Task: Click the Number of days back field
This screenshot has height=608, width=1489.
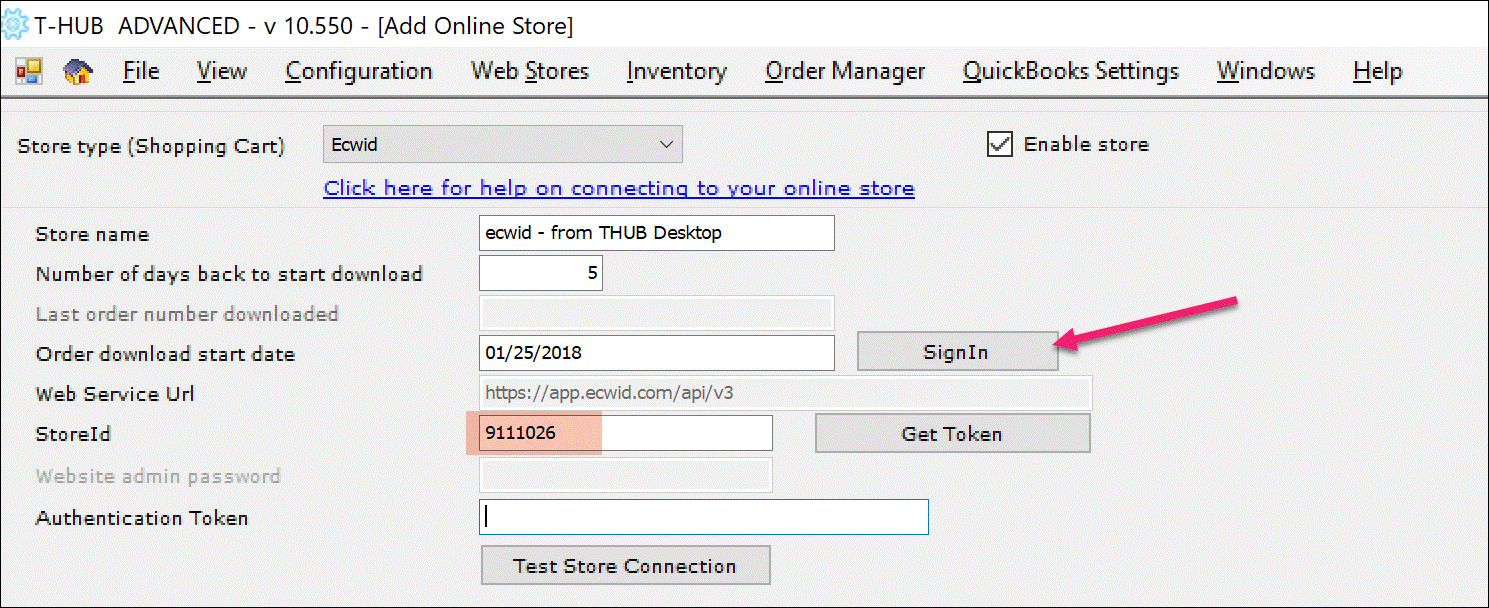Action: (x=541, y=273)
